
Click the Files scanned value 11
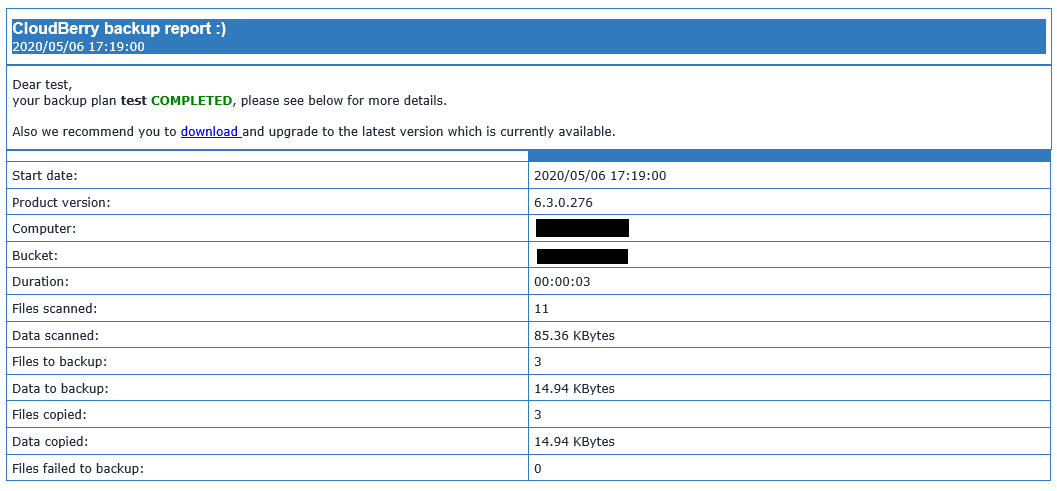tap(541, 309)
